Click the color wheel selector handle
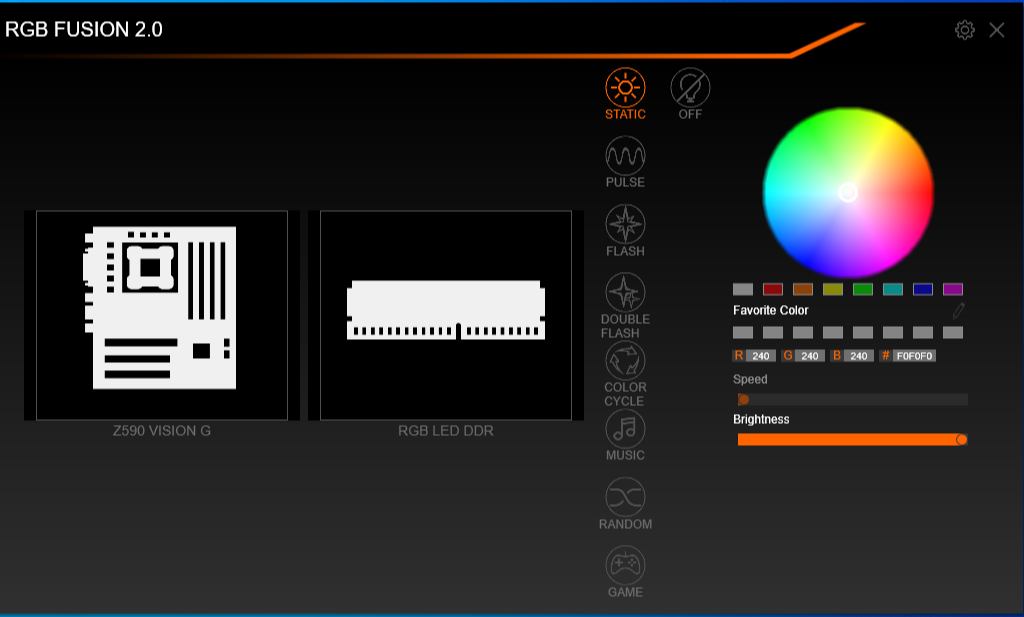The height and width of the screenshot is (617, 1024). pyautogui.click(x=848, y=192)
